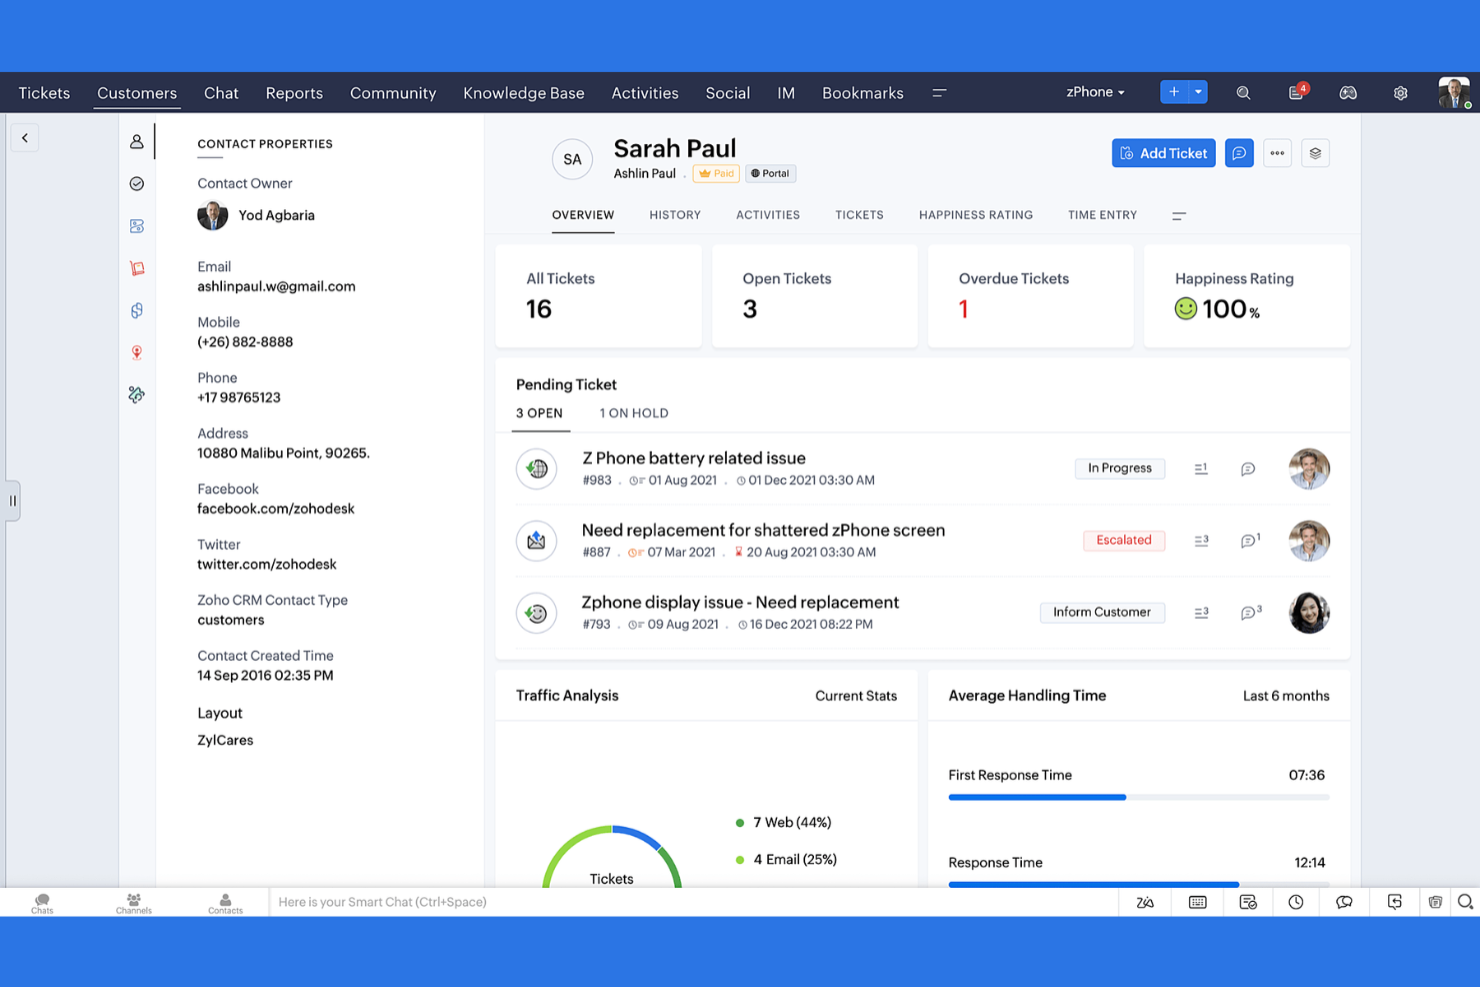Image resolution: width=1480 pixels, height=987 pixels.
Task: Open Setup using the gear icon
Action: pyautogui.click(x=1400, y=92)
